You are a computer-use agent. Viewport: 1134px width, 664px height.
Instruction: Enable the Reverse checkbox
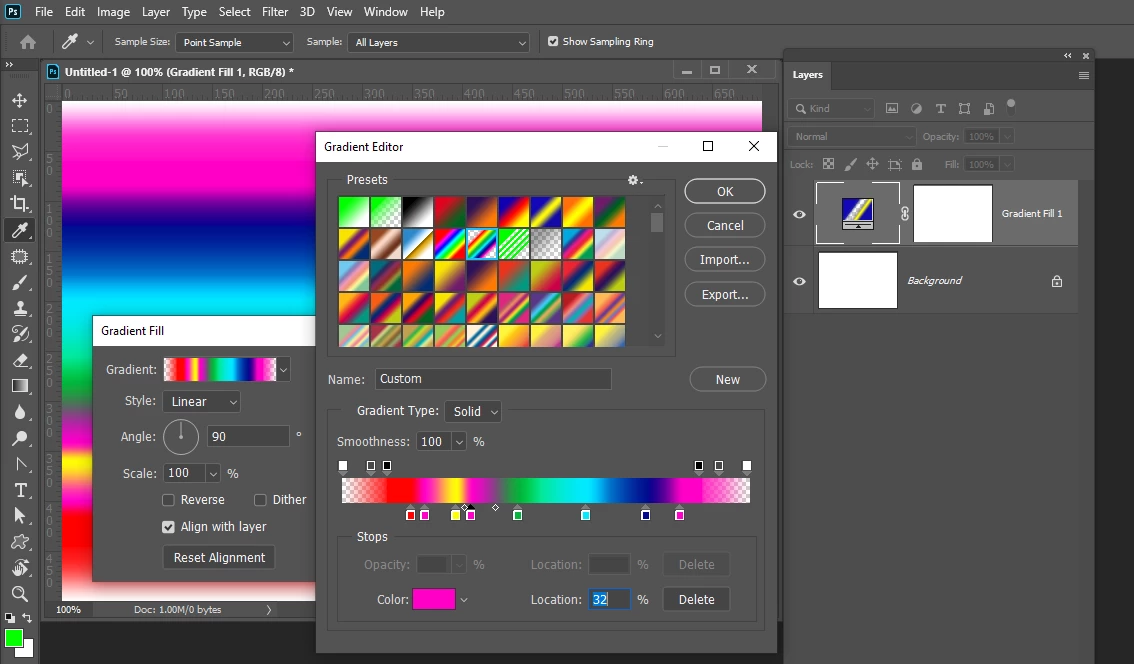point(169,500)
